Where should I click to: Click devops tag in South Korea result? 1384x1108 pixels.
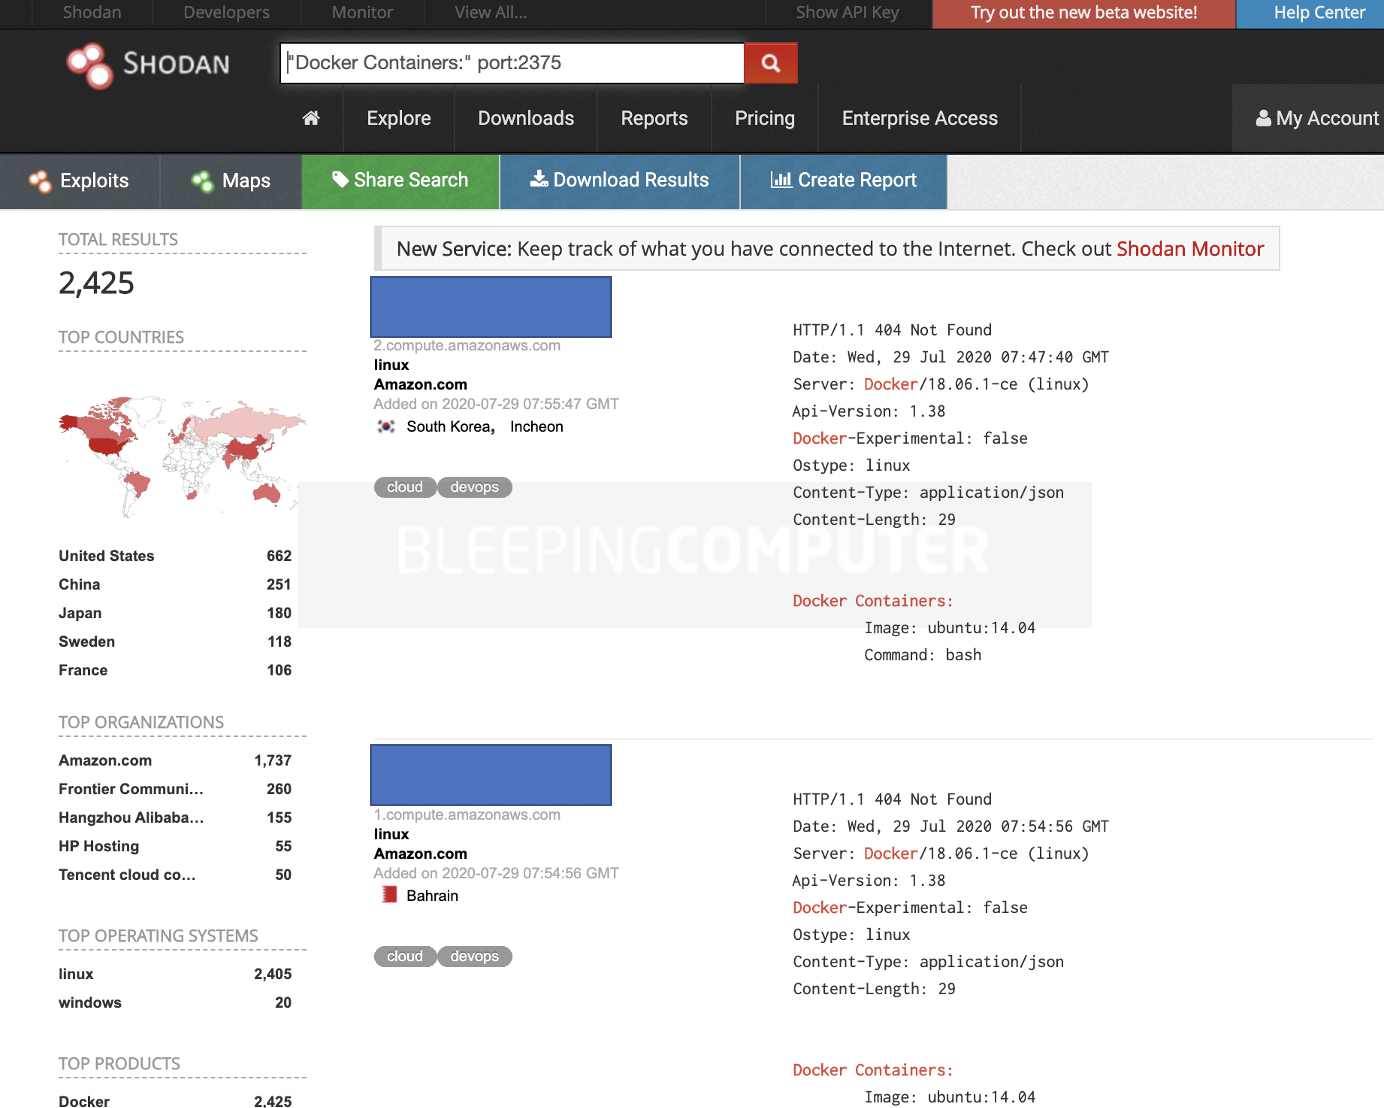[475, 487]
